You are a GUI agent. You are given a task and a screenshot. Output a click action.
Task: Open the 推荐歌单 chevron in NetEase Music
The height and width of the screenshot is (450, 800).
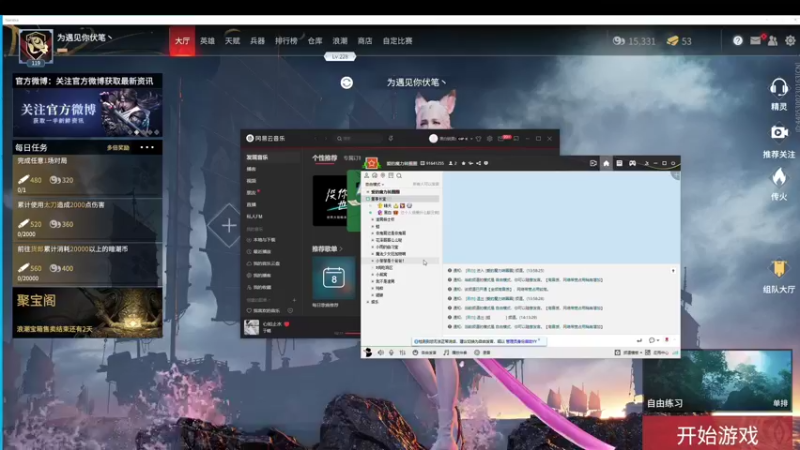341,249
